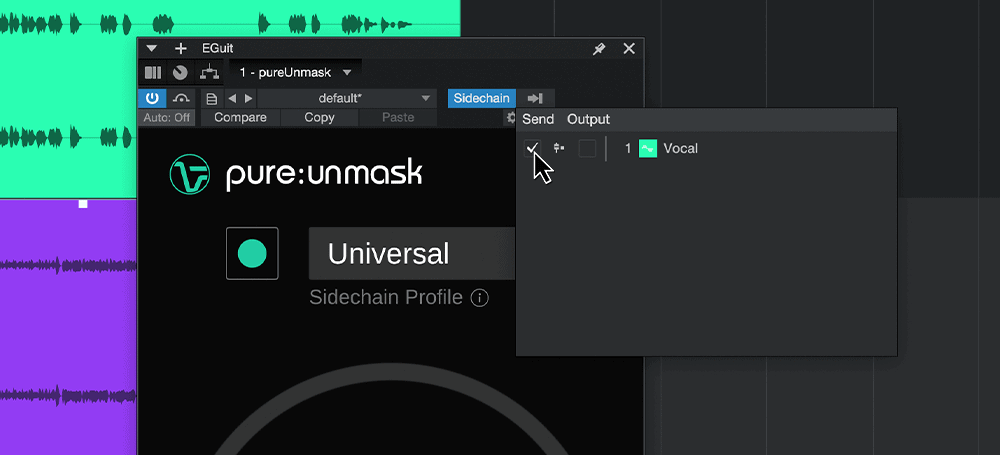1000x455 pixels.
Task: Open the plugin window dropdown menu arrow
Action: tap(151, 48)
